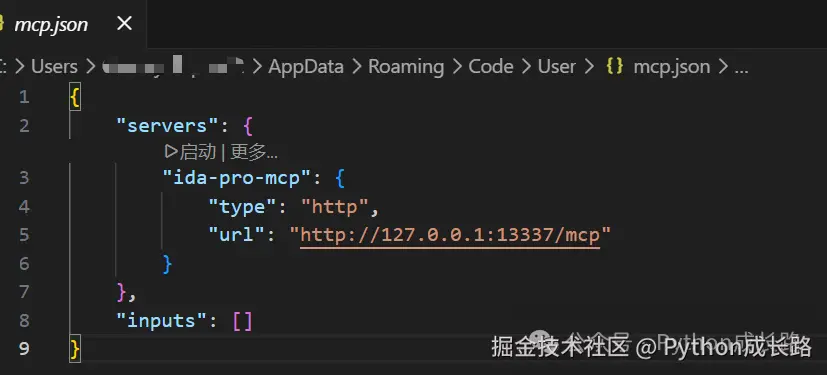
Task: Click the blue closing brace on line 6
Action: (x=167, y=264)
